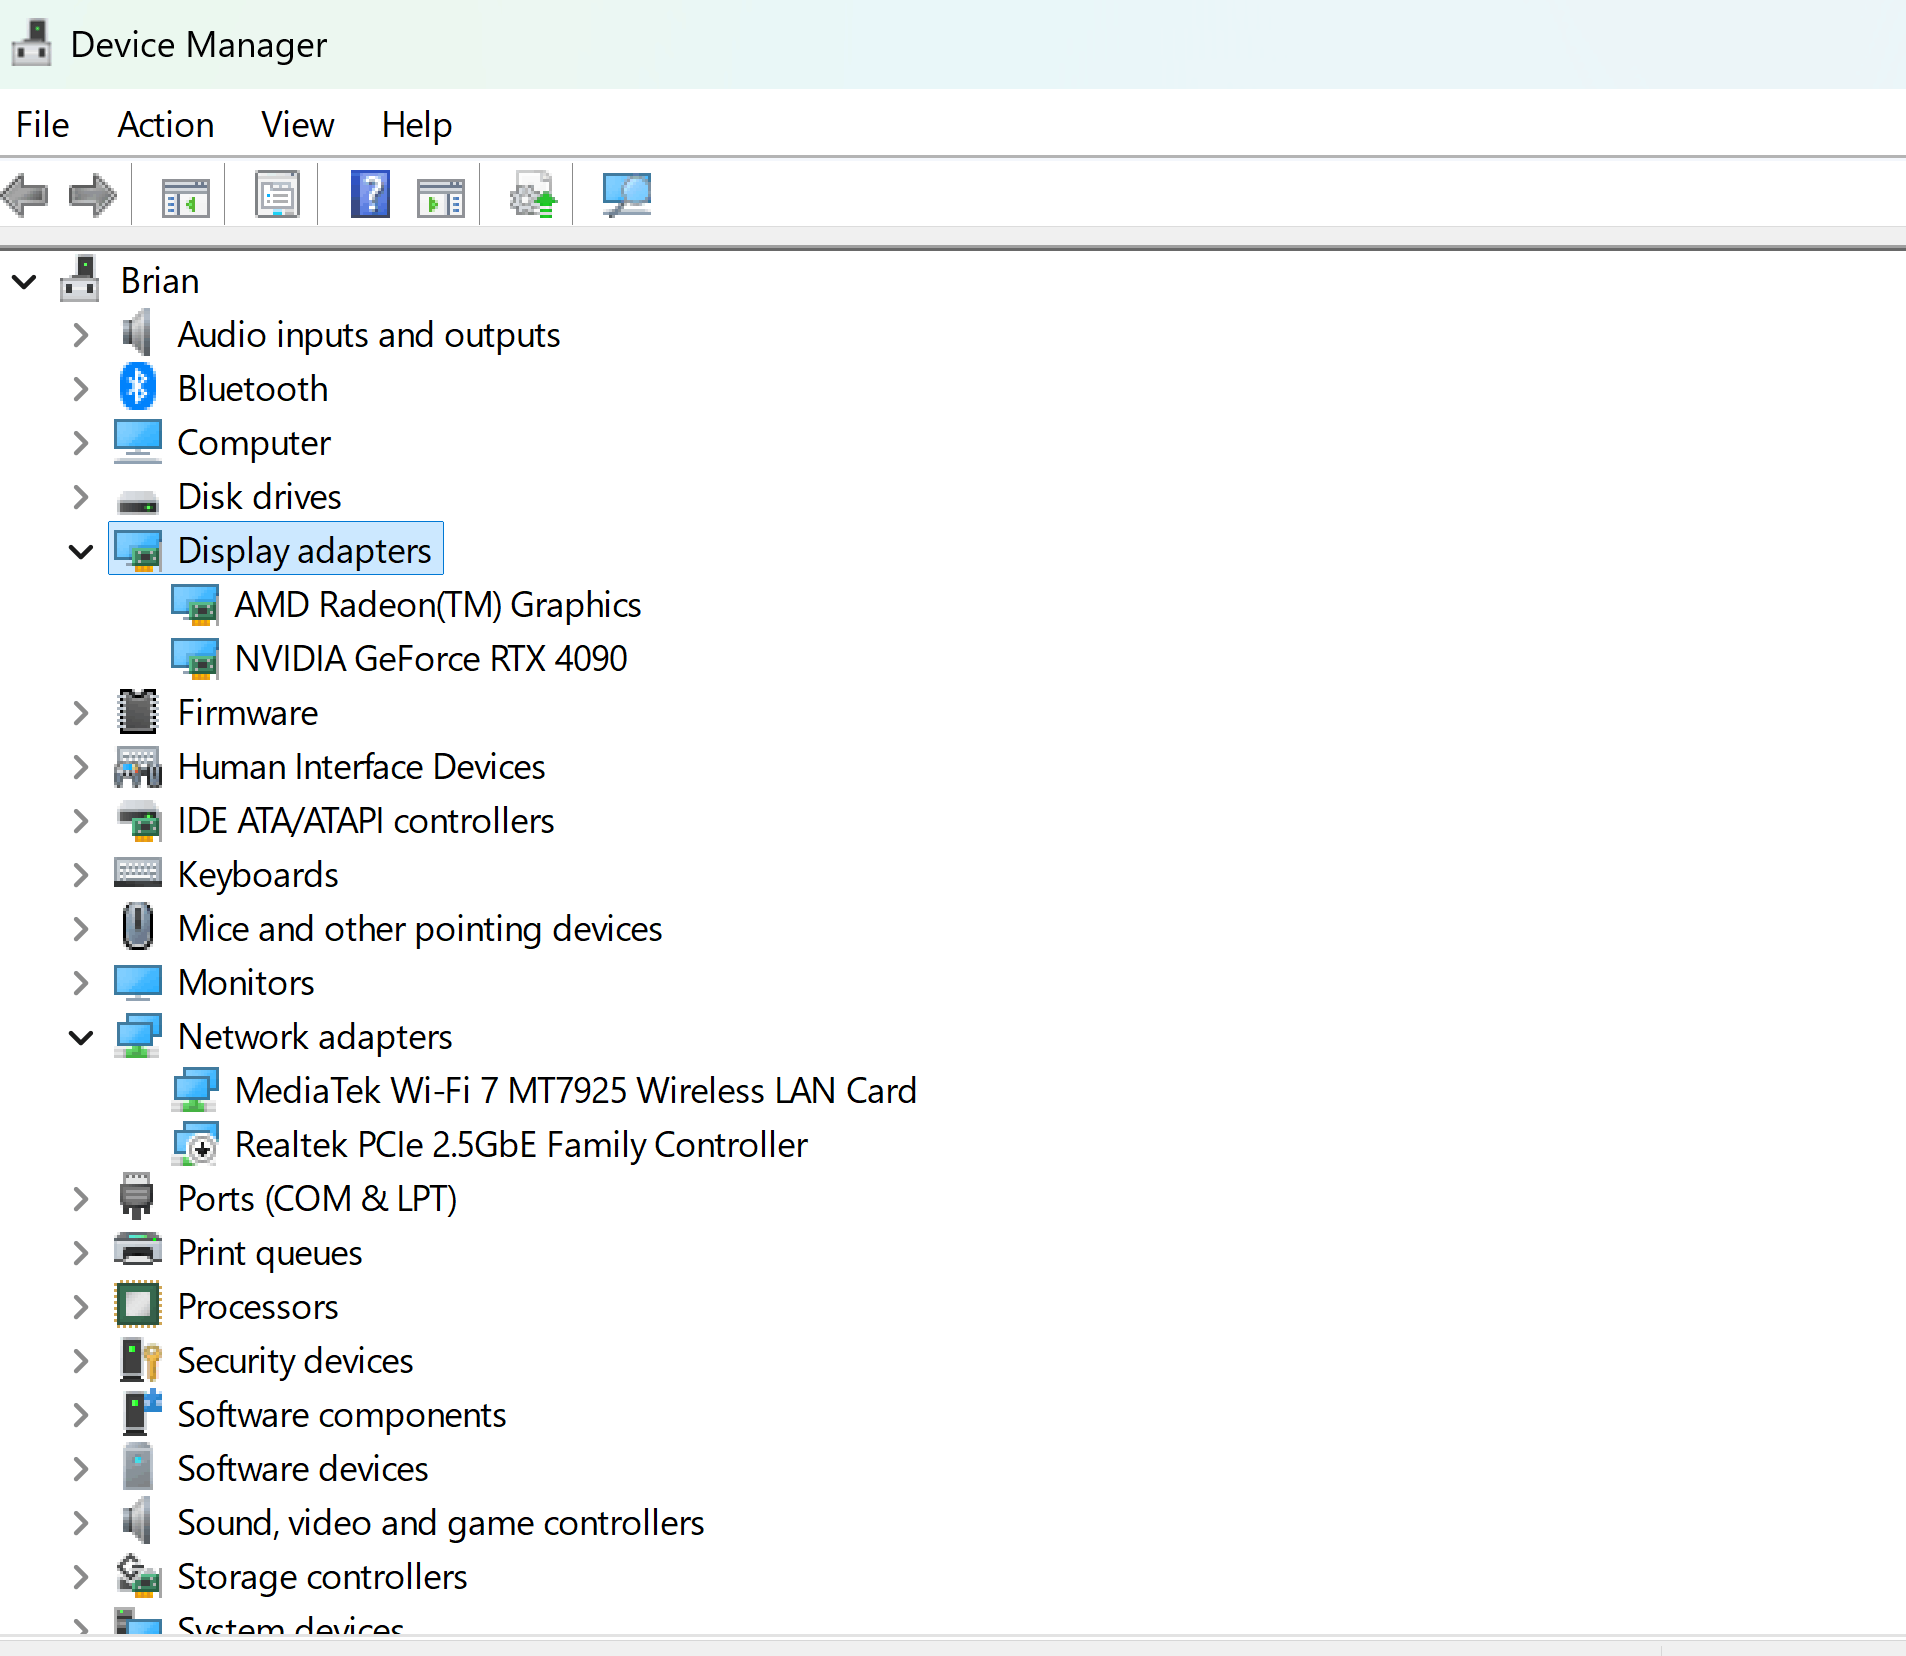Click the Mice and other pointing devices icon
This screenshot has width=1906, height=1656.
coord(138,928)
